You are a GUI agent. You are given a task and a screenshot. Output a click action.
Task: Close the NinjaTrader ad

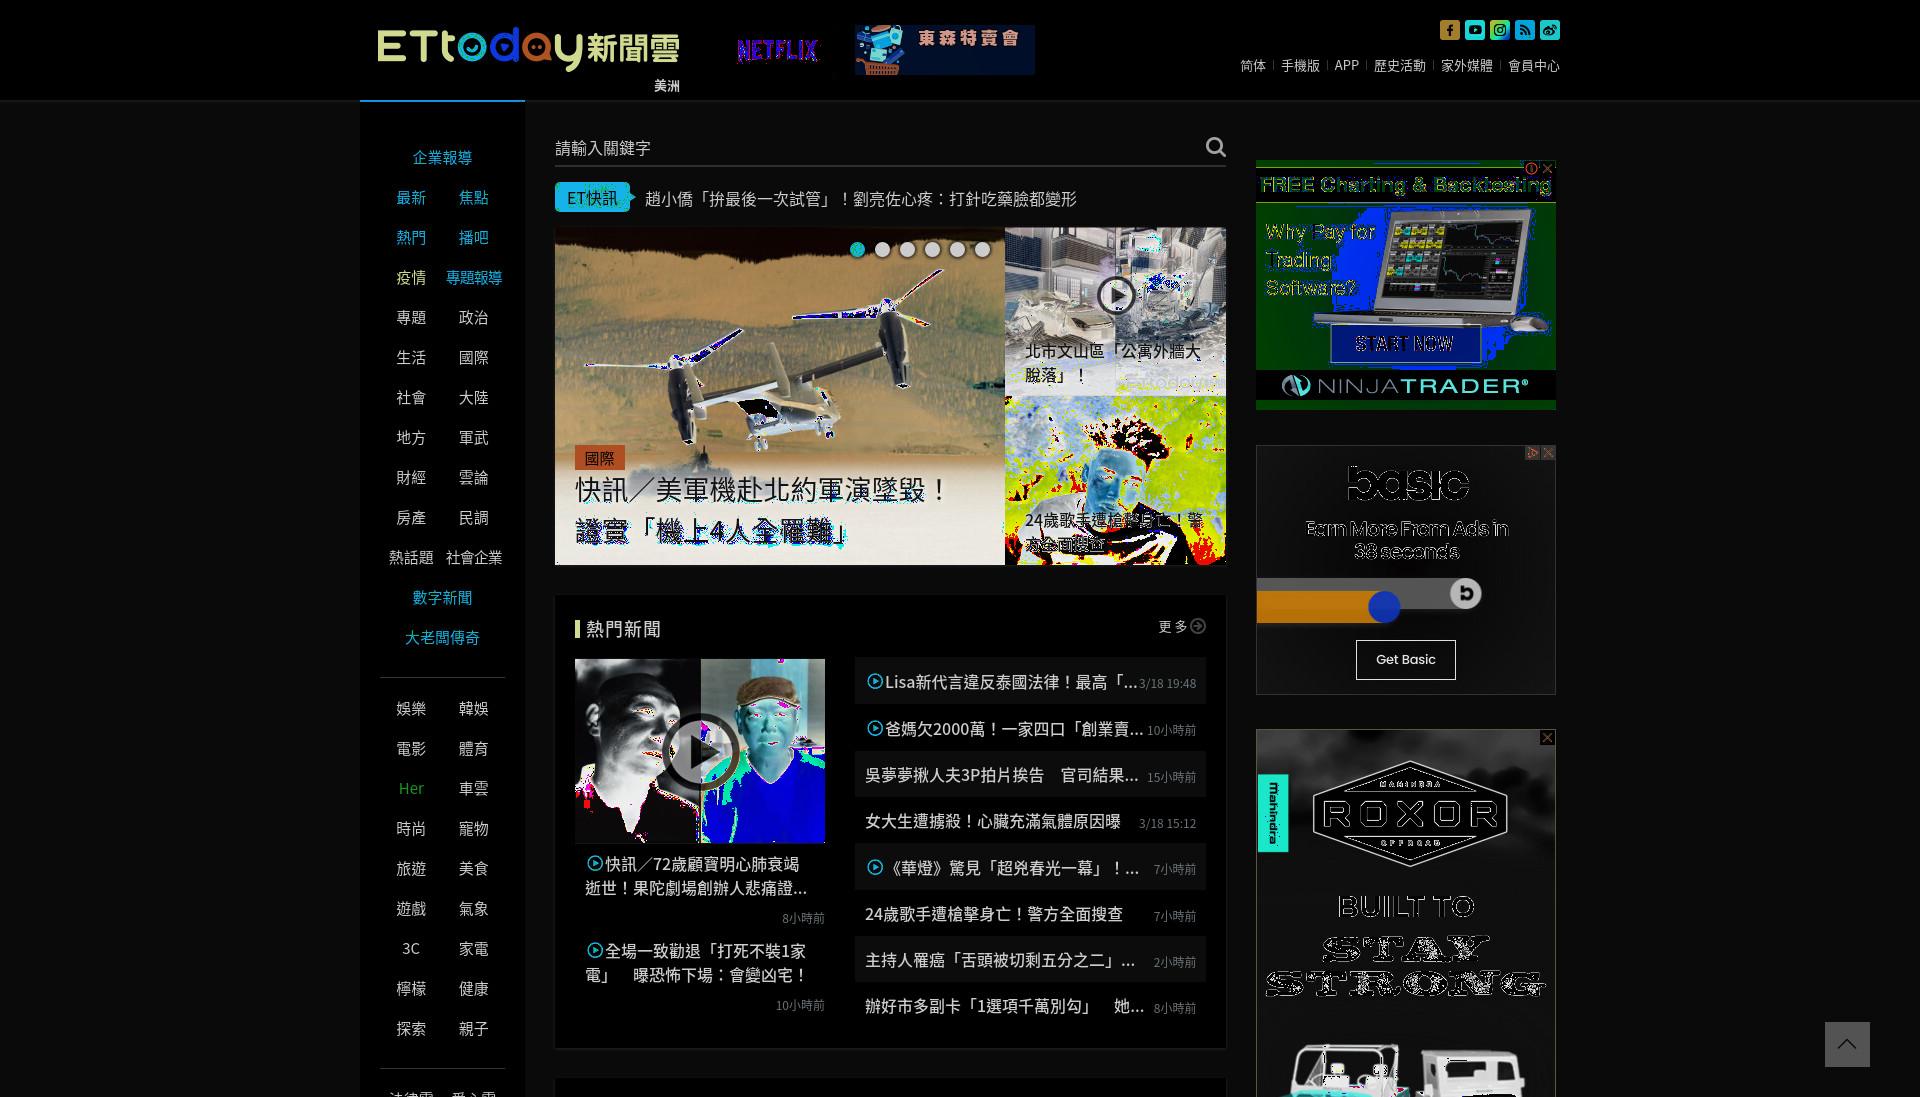tap(1547, 168)
